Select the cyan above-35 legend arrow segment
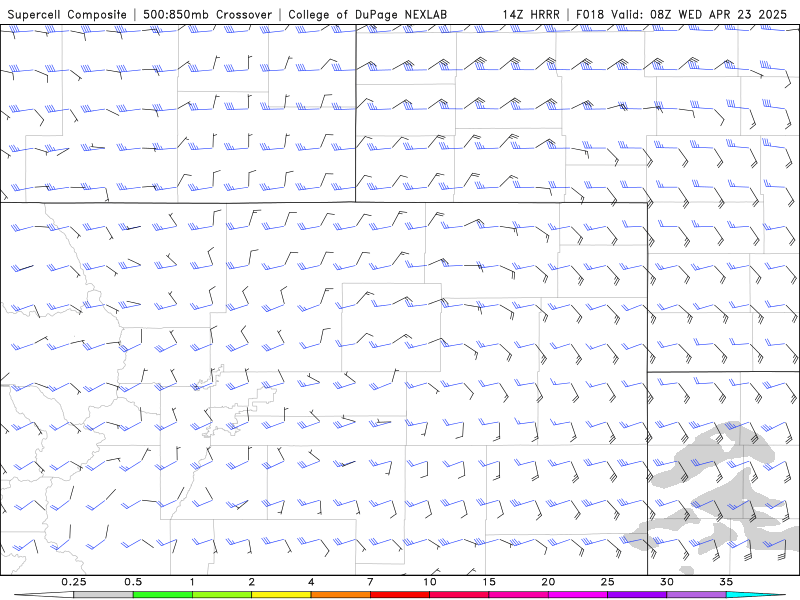The height and width of the screenshot is (600, 800). (756, 595)
